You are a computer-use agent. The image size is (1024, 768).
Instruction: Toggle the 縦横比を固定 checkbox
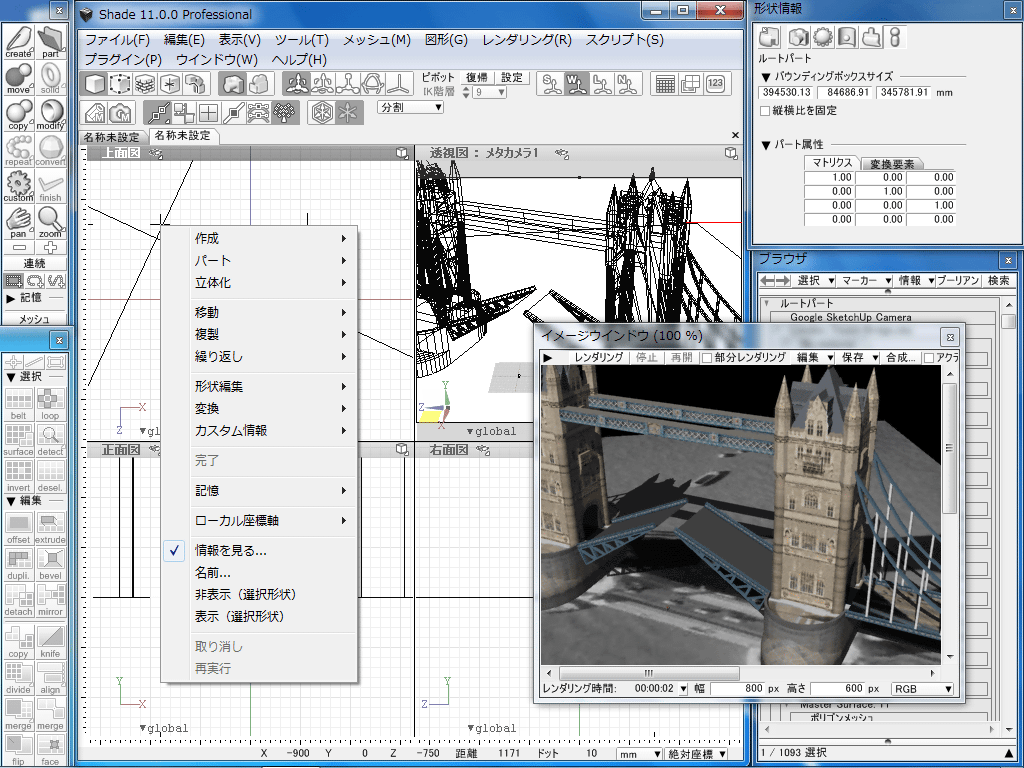[765, 111]
